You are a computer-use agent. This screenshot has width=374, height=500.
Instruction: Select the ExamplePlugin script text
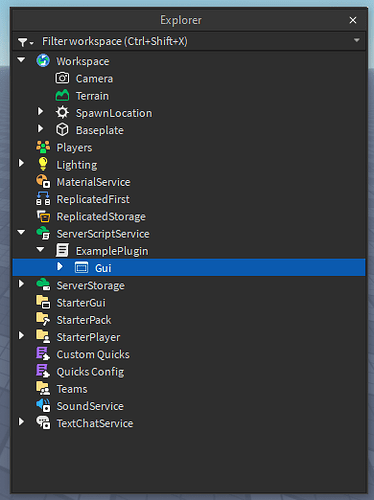point(112,251)
